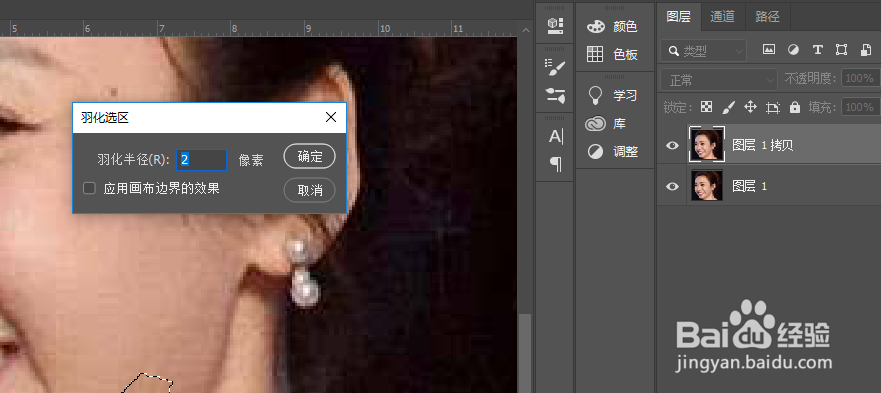Filter layers by smart objects icon

coord(866,50)
